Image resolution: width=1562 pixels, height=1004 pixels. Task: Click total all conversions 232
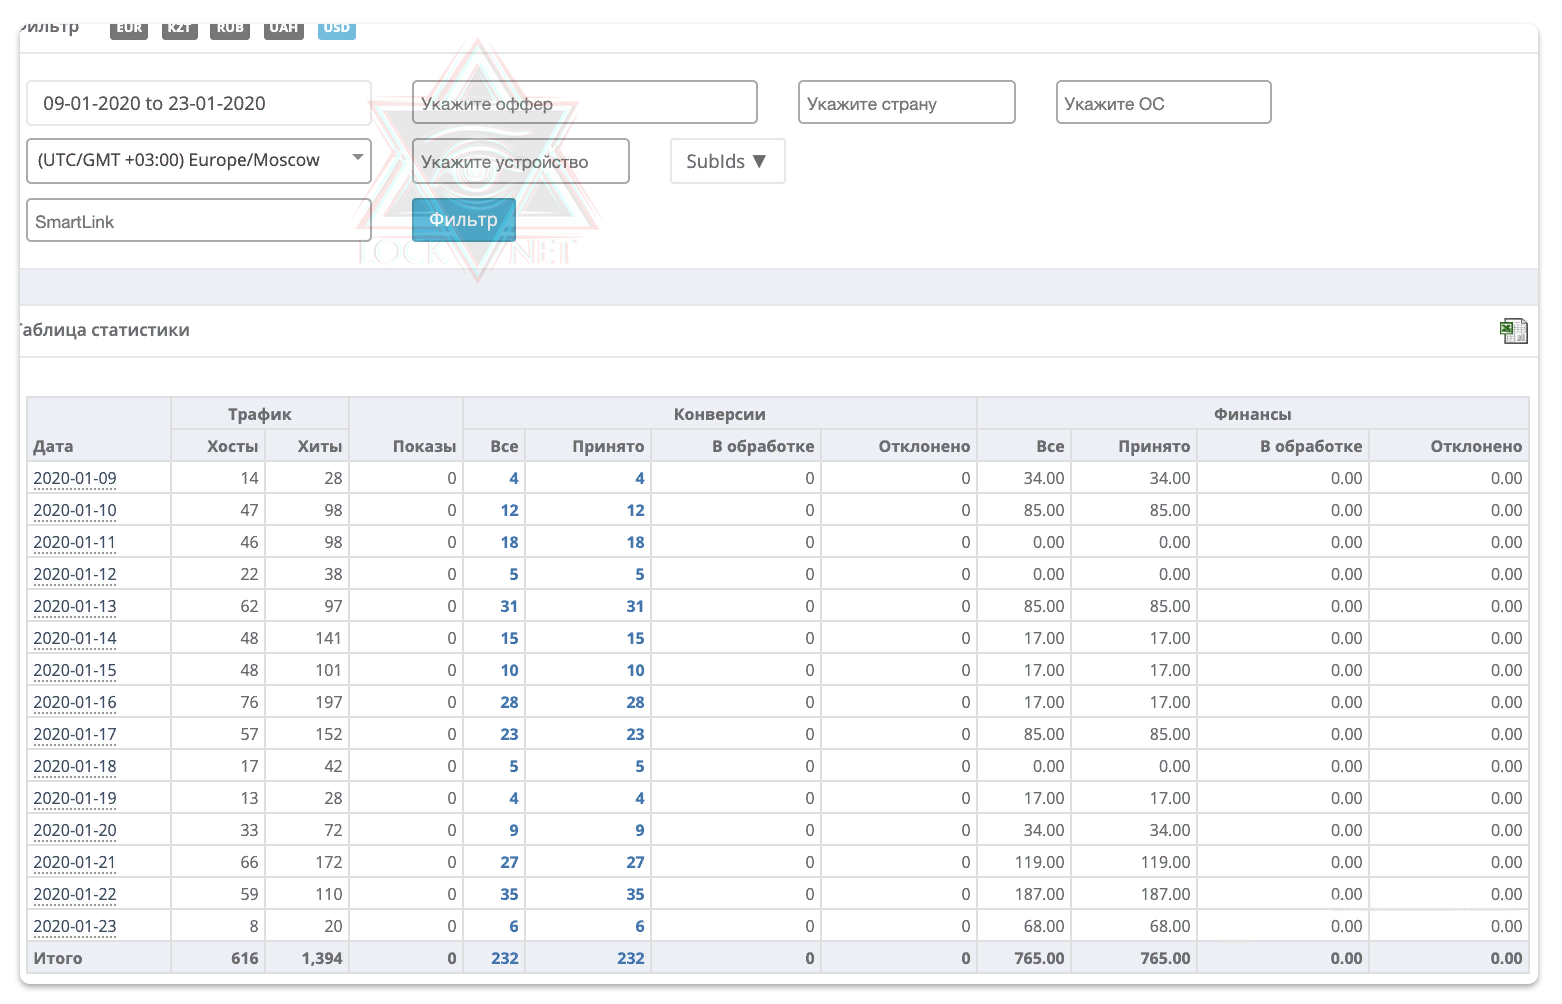point(505,958)
